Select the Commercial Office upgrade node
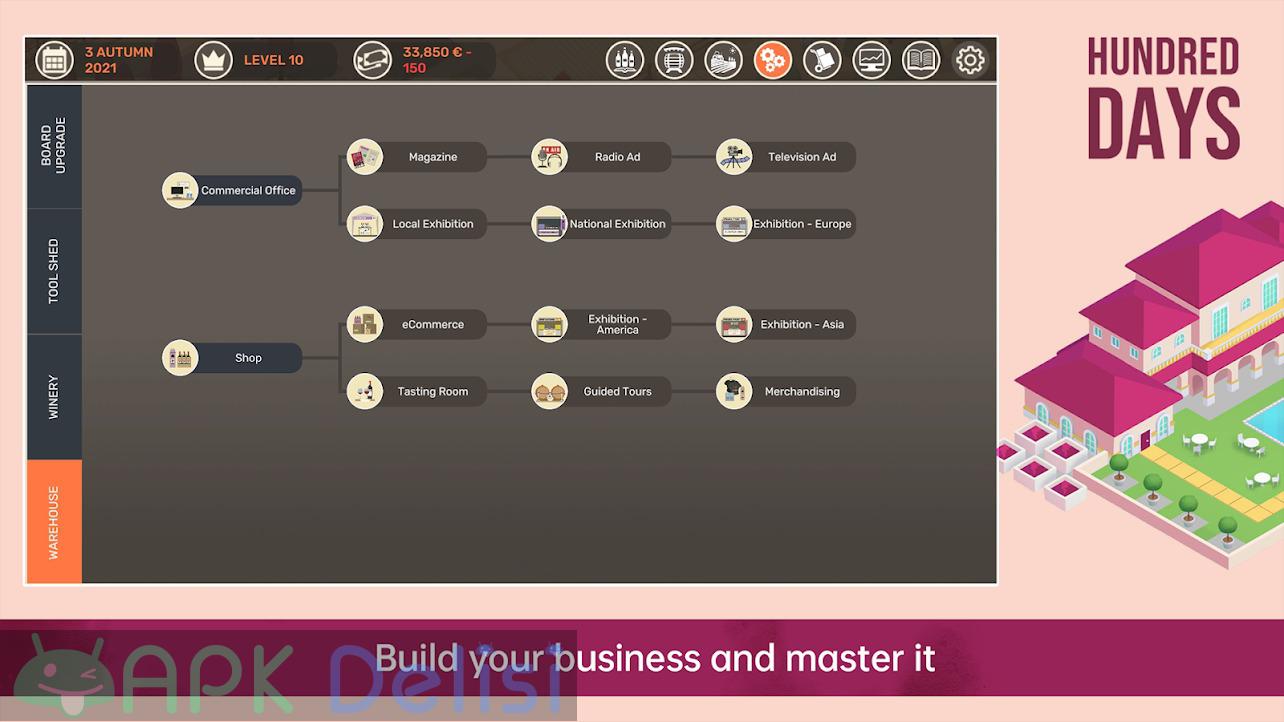The height and width of the screenshot is (722, 1284). click(x=233, y=190)
